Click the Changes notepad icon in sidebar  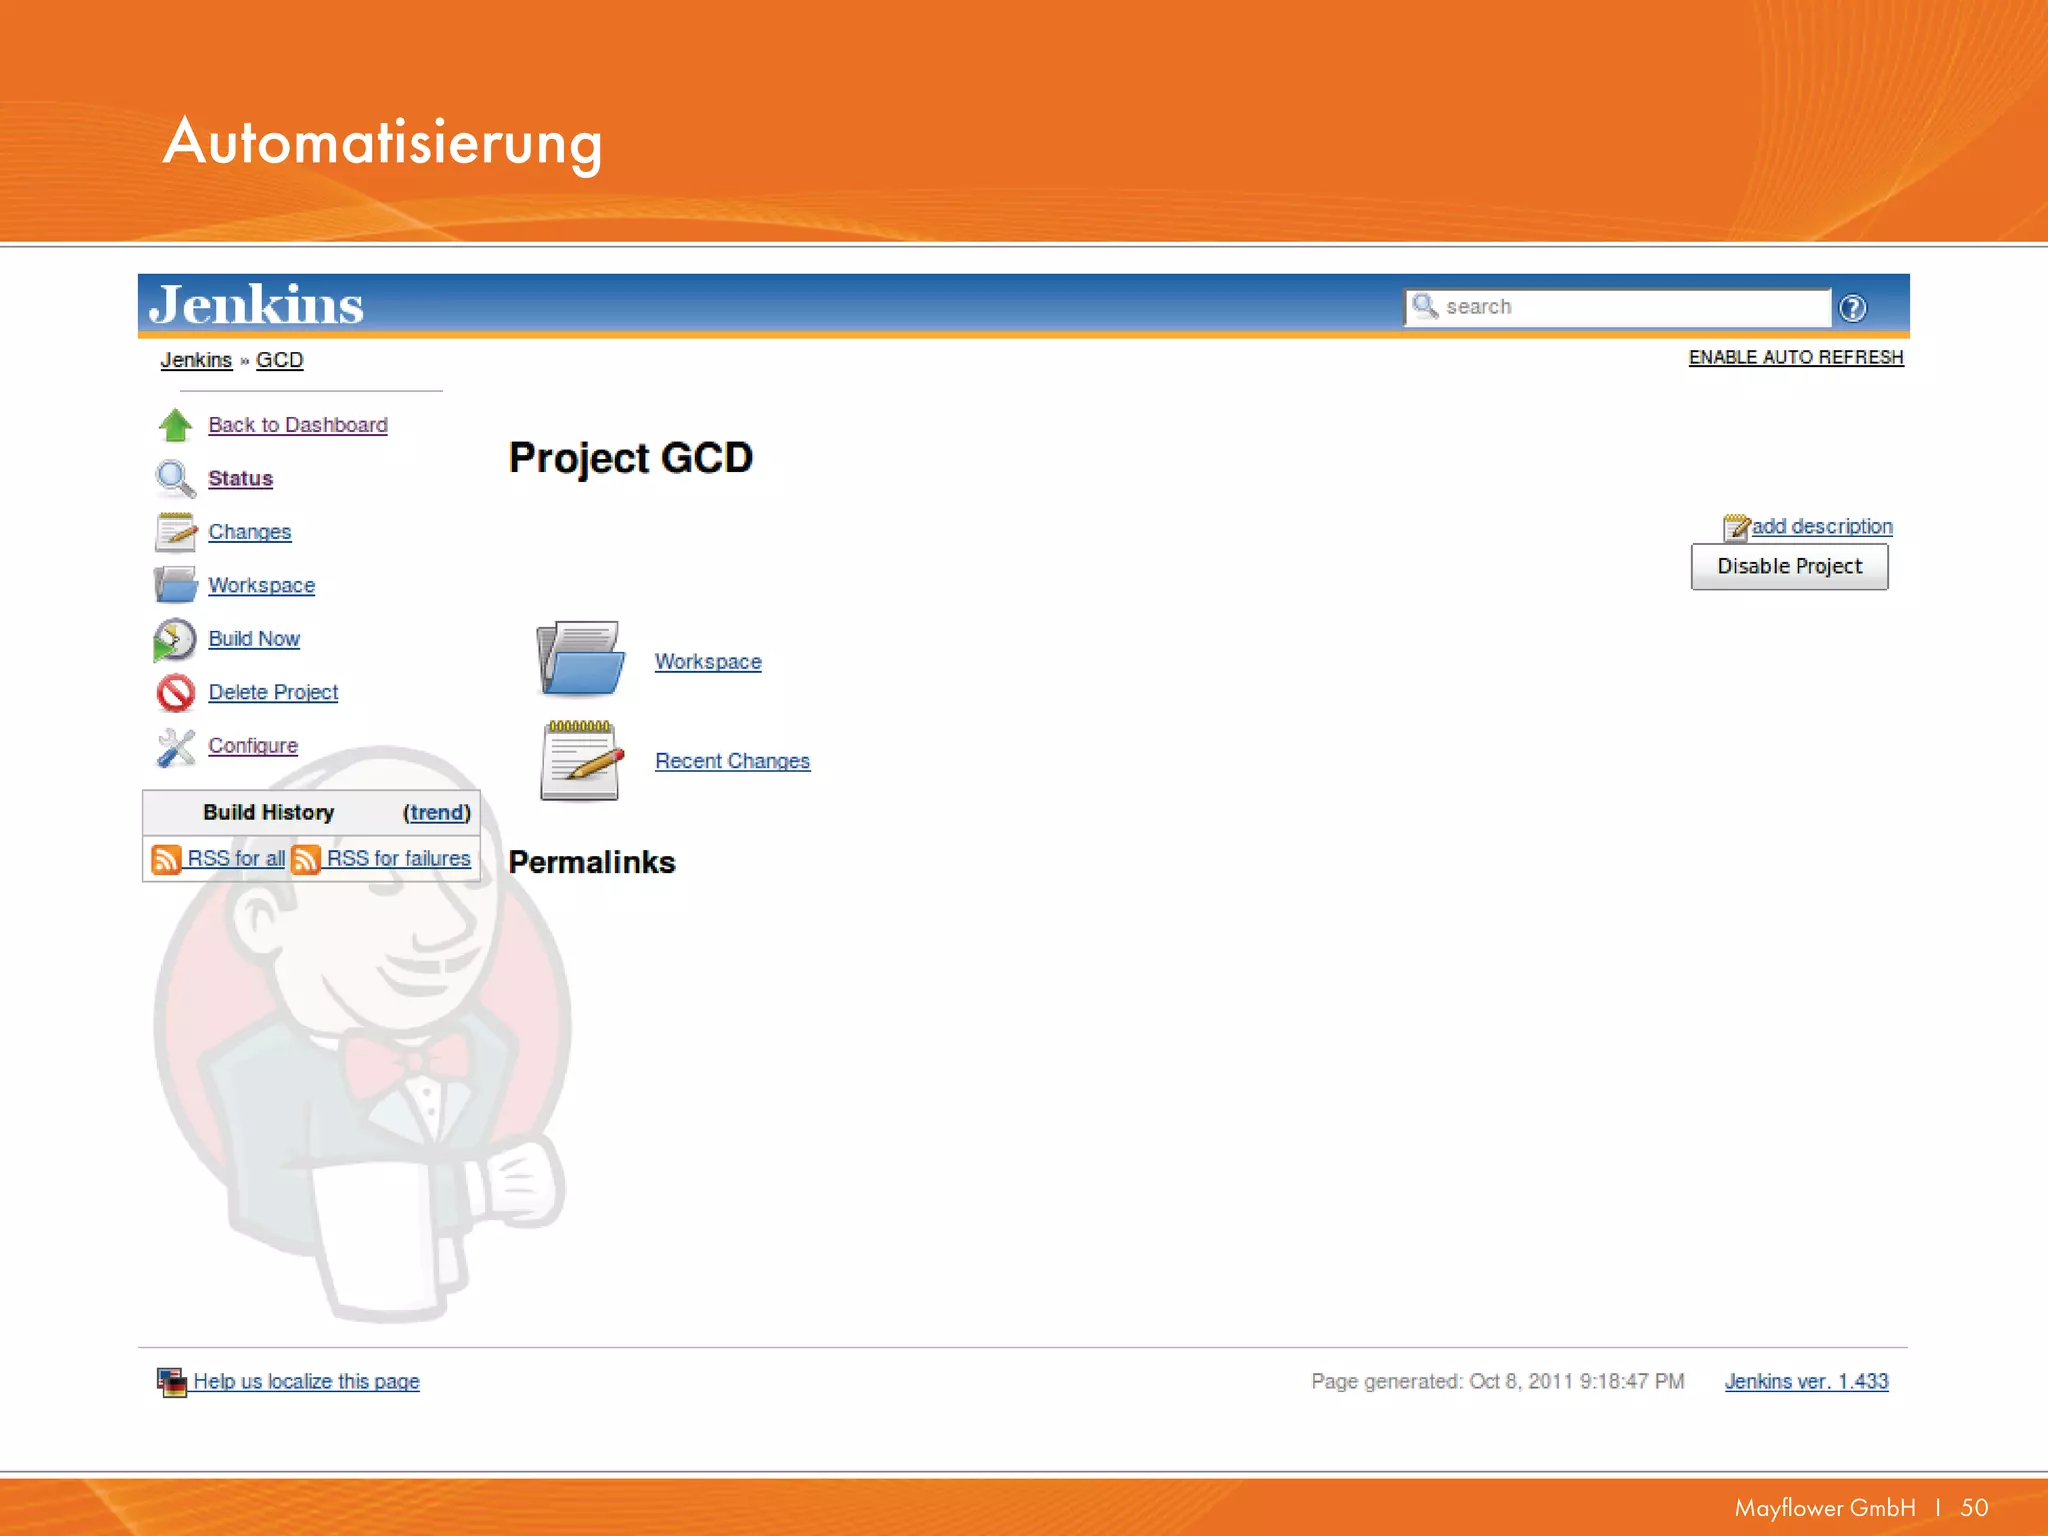pyautogui.click(x=175, y=532)
